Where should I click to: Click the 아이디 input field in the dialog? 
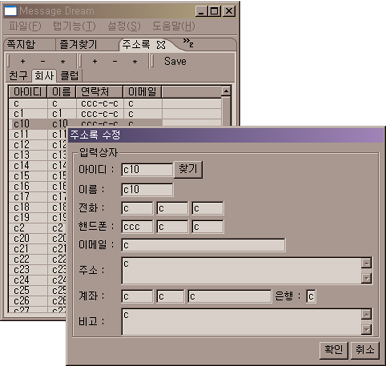(147, 170)
